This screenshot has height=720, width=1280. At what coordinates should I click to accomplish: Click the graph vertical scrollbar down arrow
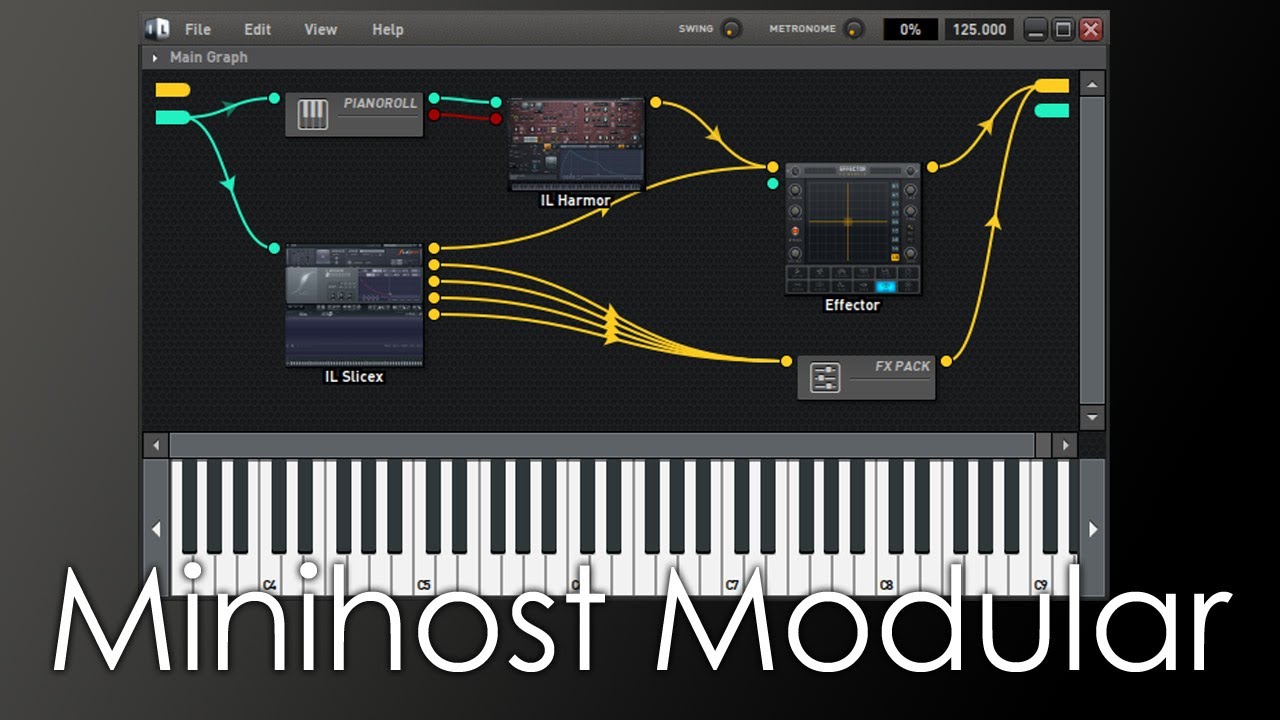(x=1092, y=417)
